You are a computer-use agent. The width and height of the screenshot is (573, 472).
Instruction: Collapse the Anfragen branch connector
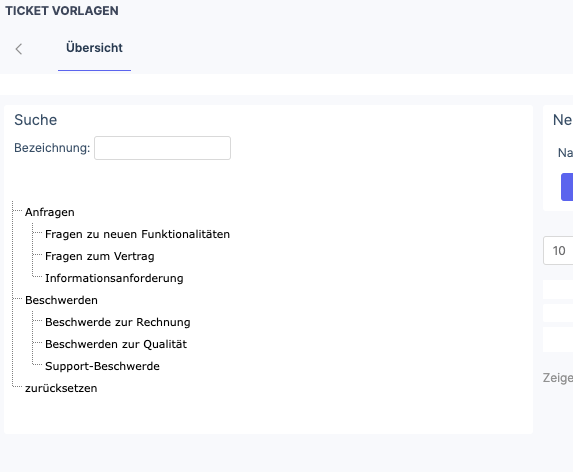click(18, 211)
